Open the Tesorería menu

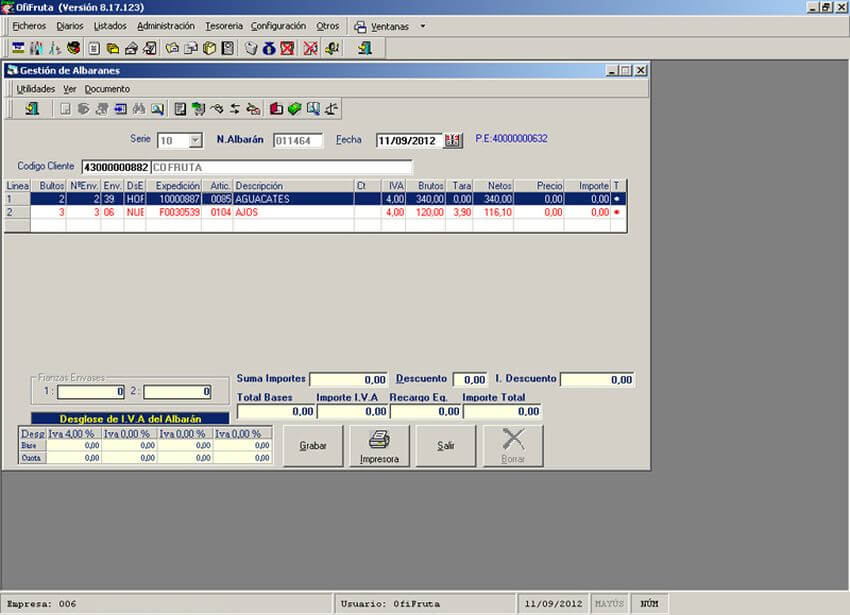coord(224,26)
